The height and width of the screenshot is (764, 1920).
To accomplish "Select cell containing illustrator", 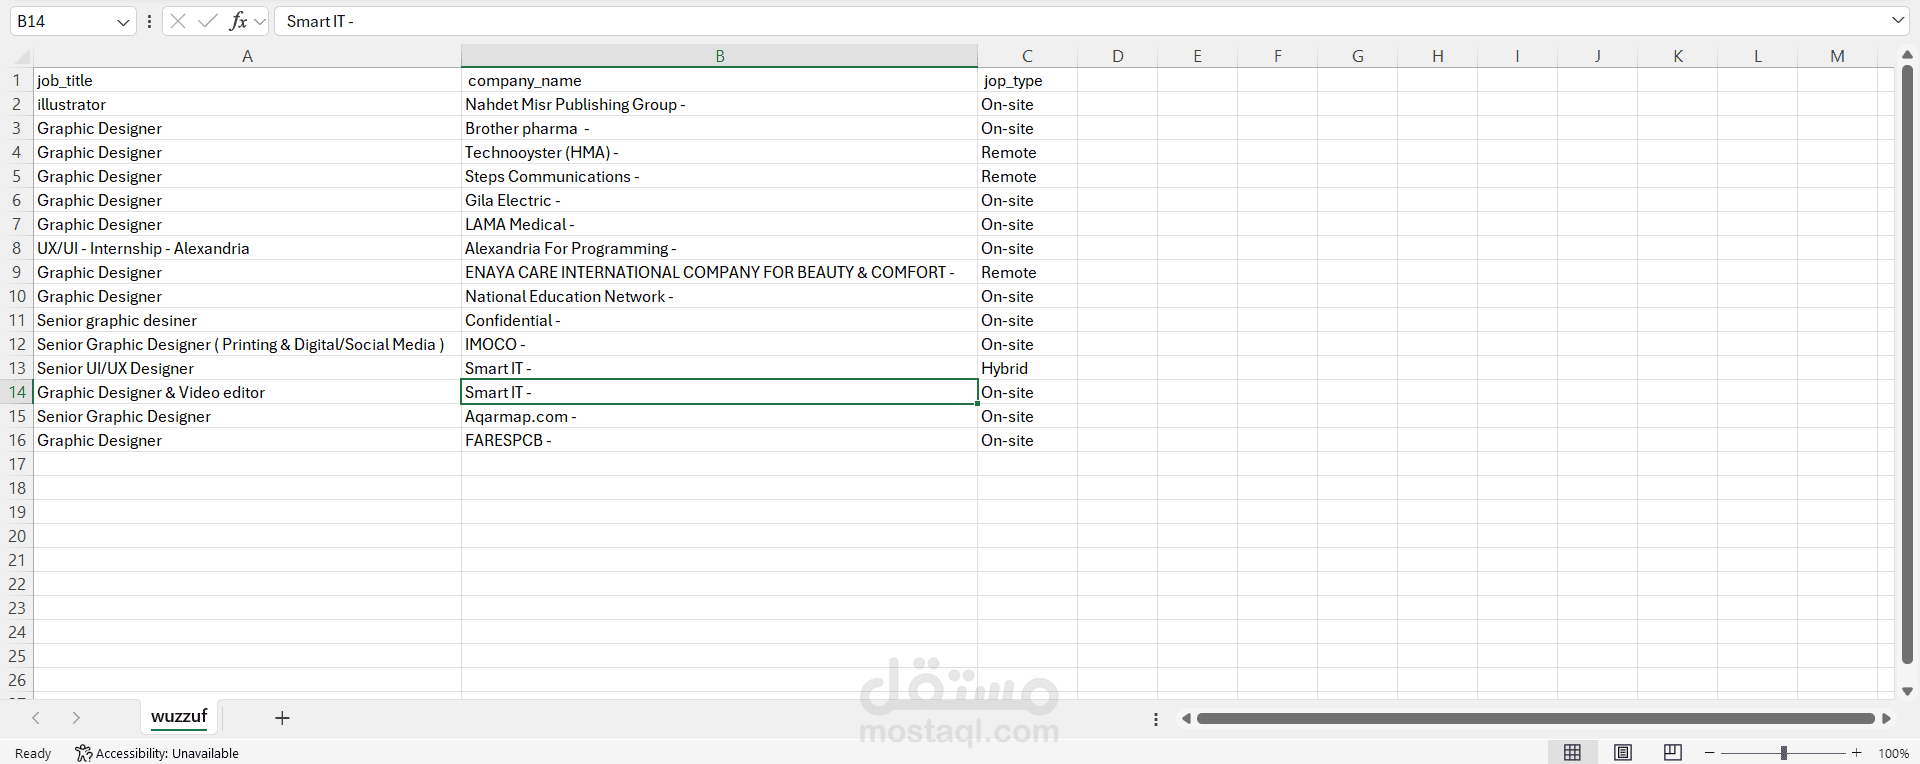I will click(247, 104).
